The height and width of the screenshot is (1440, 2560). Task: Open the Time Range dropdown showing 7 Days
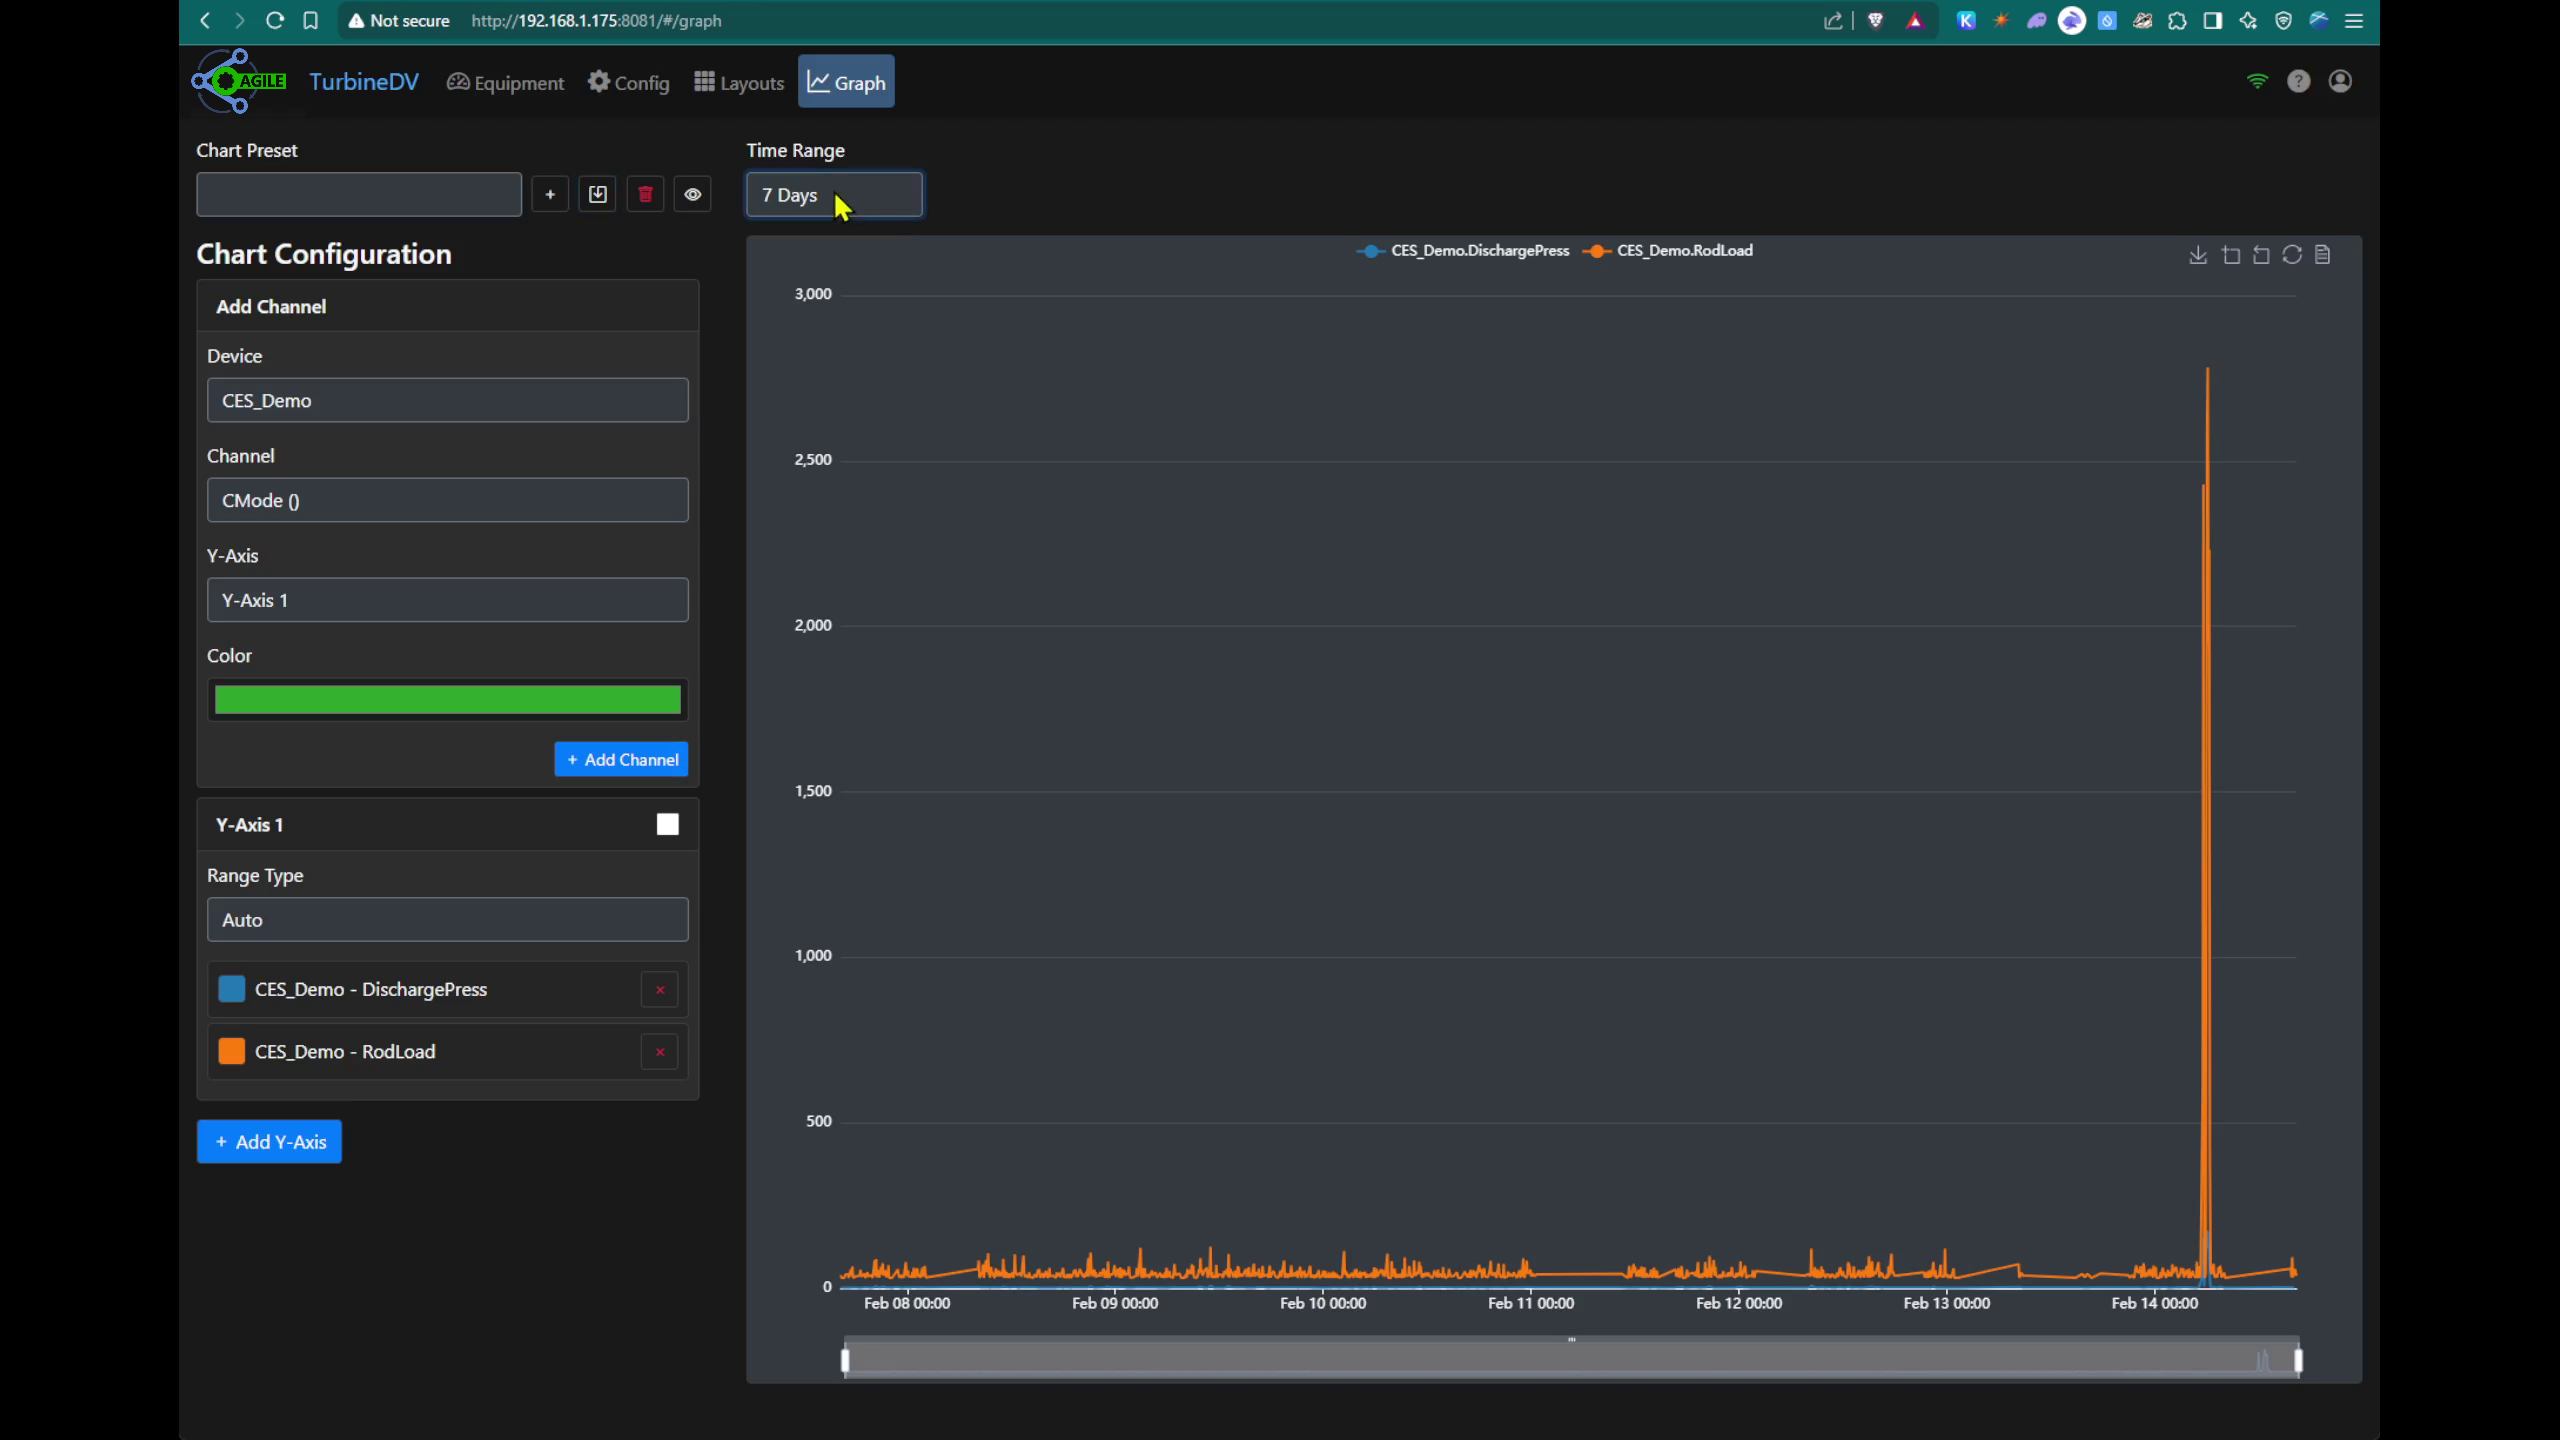pos(834,194)
